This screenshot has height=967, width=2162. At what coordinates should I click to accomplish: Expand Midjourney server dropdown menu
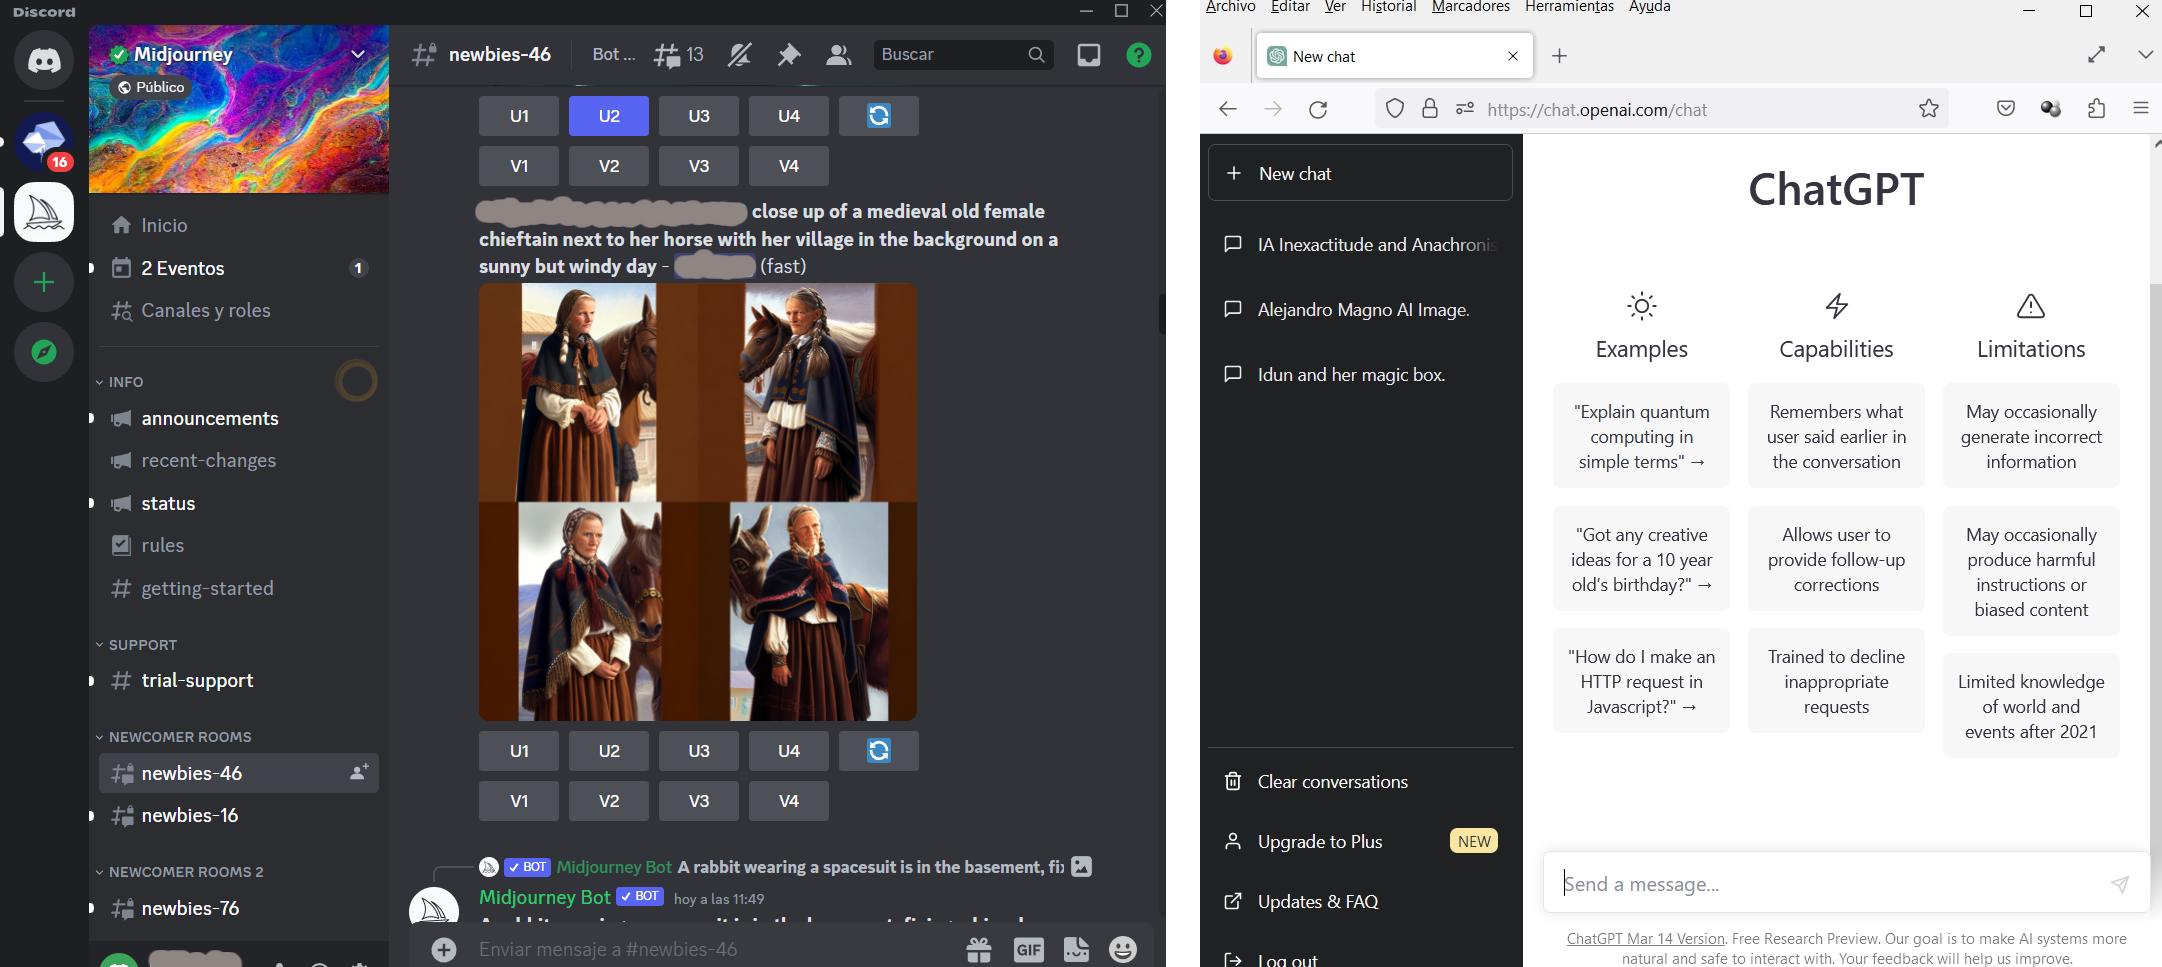358,54
